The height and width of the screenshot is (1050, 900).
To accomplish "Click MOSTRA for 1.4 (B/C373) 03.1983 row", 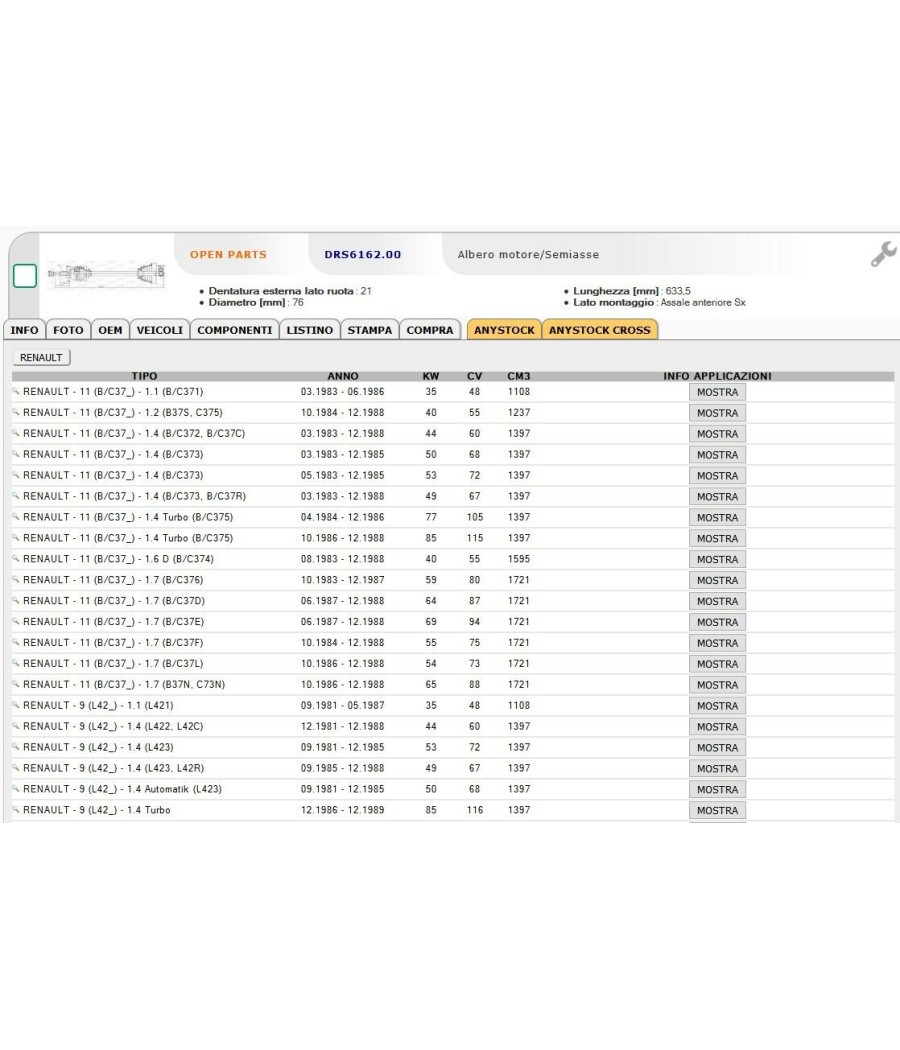I will pos(717,455).
